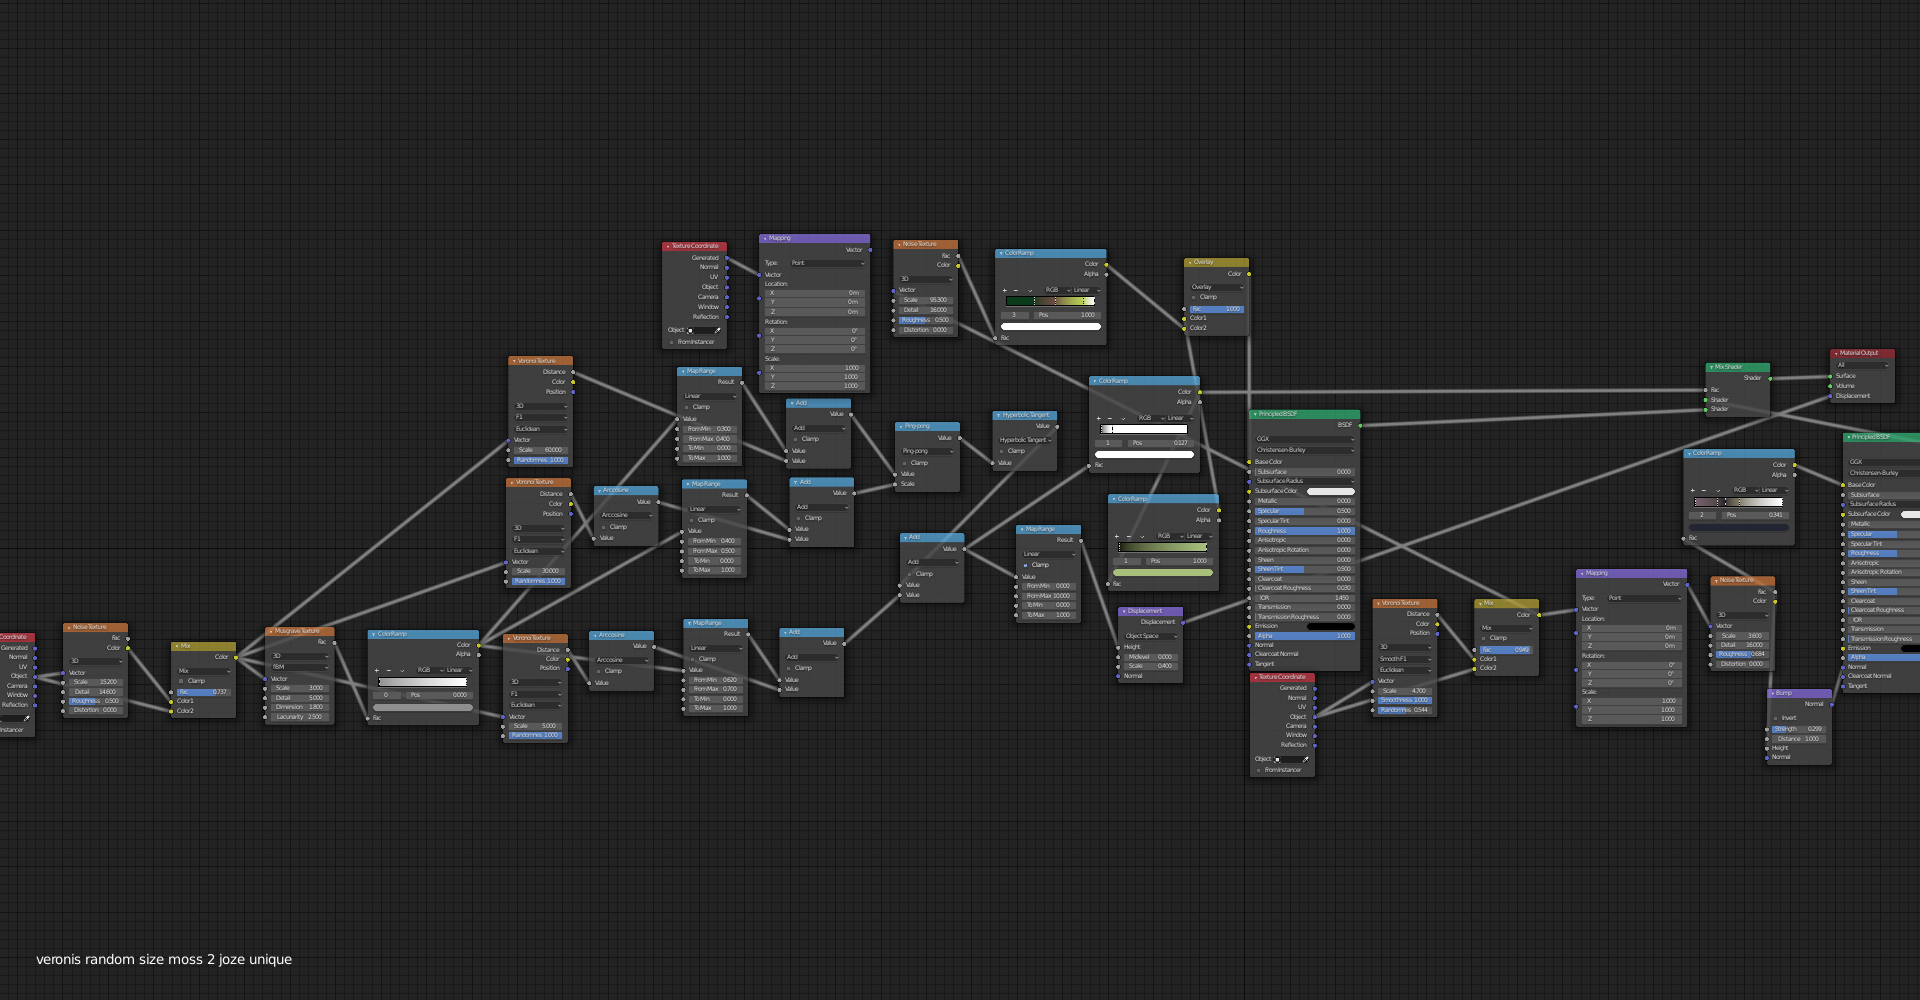Click Subsurface Color swatch in Principled BSDF with IOR 1.450
Image resolution: width=1920 pixels, height=1000 pixels.
[1330, 491]
